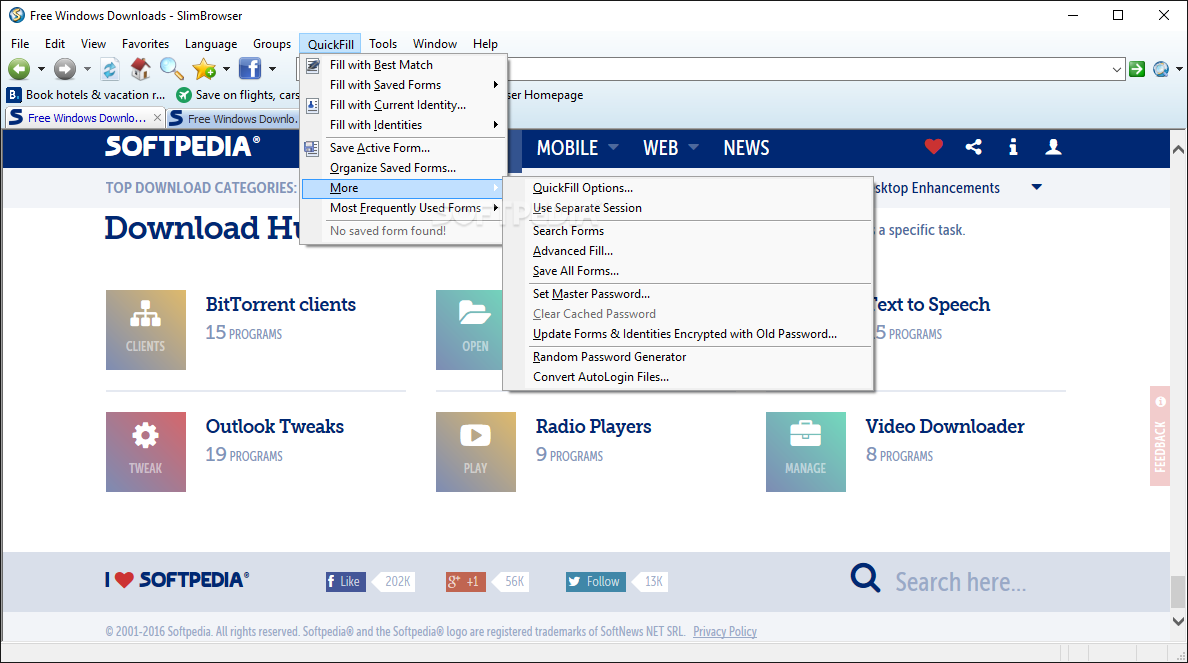Close the first Free Windows Downloads tab
Viewport: 1188px width, 663px height.
pos(157,118)
